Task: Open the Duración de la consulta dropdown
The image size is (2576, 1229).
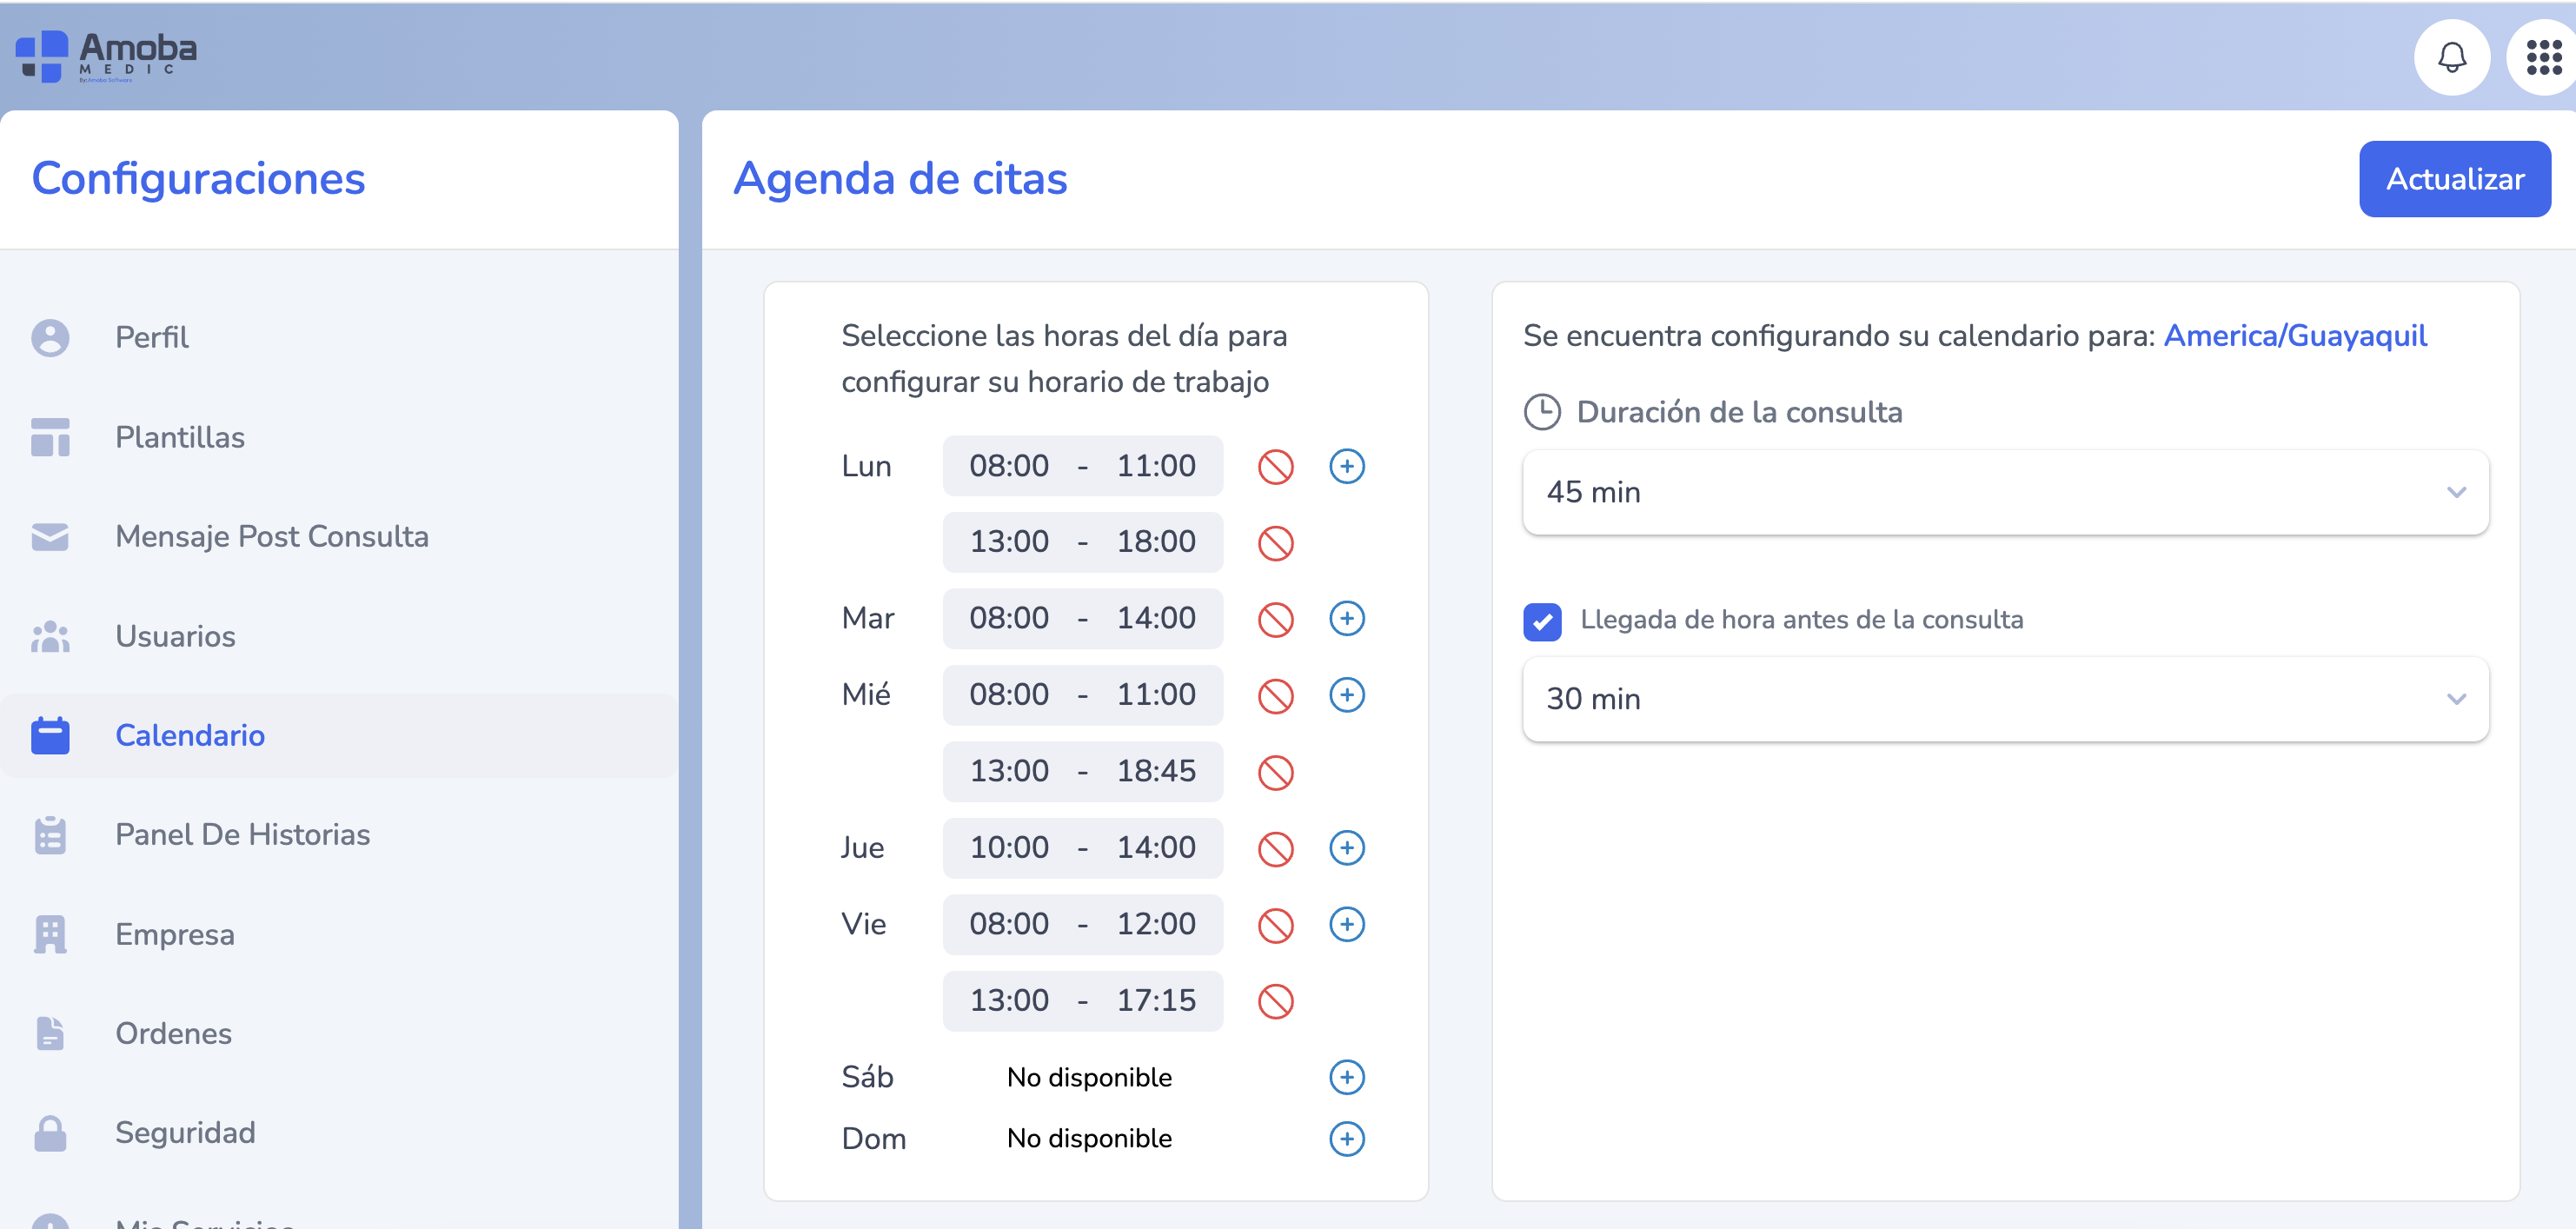Action: click(x=2003, y=492)
